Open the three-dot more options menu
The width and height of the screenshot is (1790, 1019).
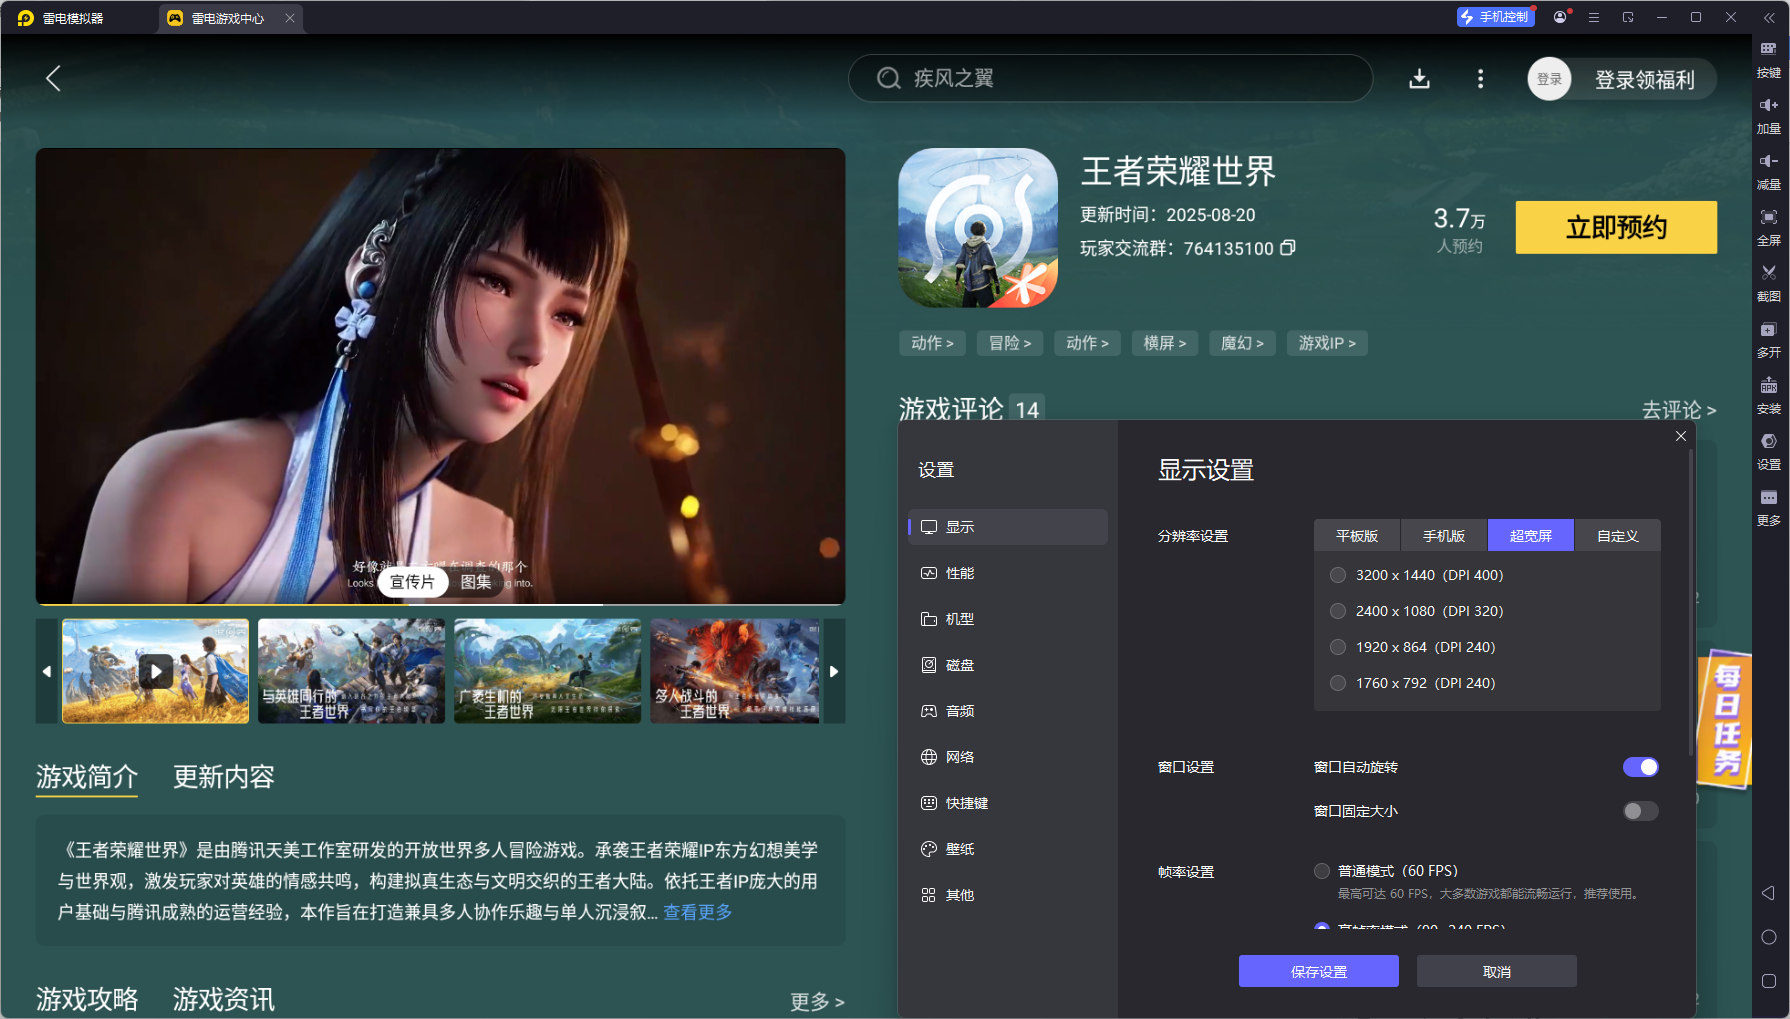pos(1480,79)
